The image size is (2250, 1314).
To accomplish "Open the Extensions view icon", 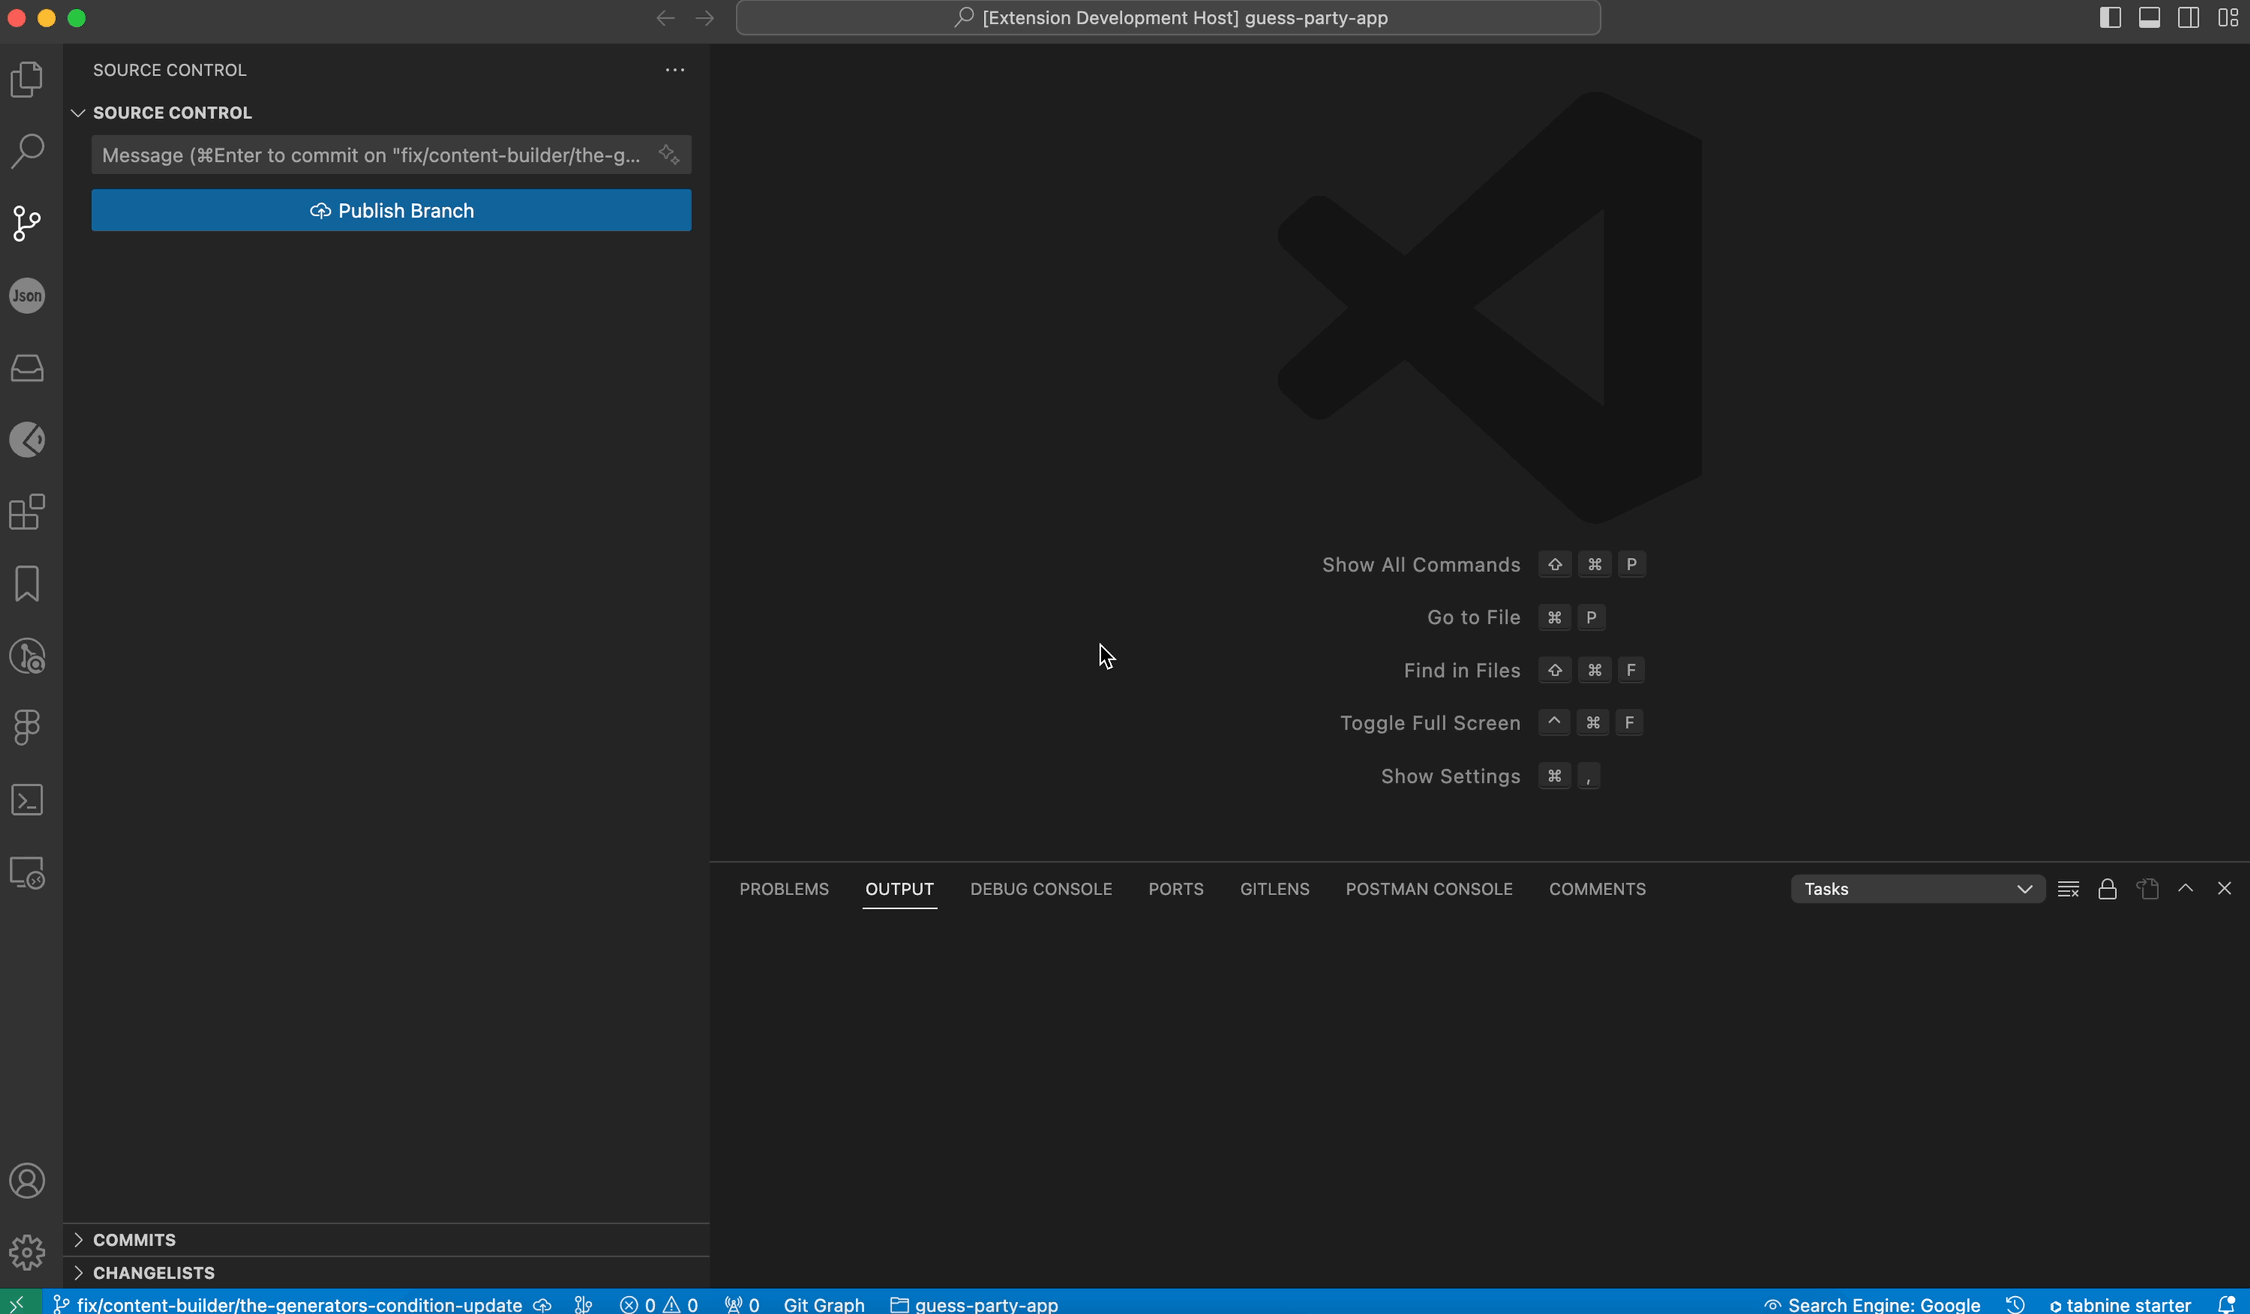I will click(27, 512).
